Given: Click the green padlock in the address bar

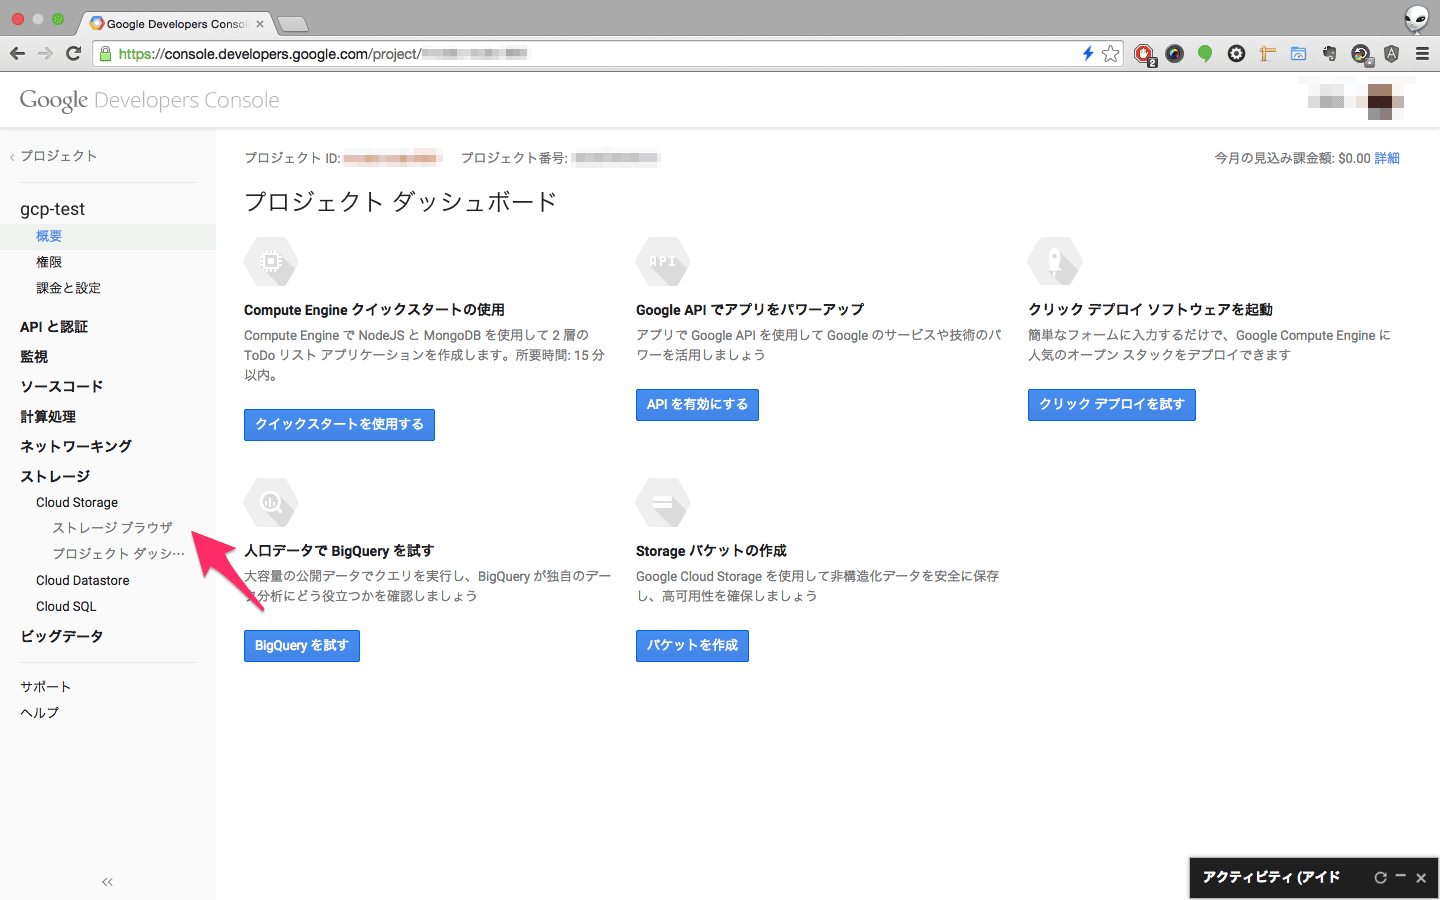Looking at the screenshot, I should (x=105, y=54).
